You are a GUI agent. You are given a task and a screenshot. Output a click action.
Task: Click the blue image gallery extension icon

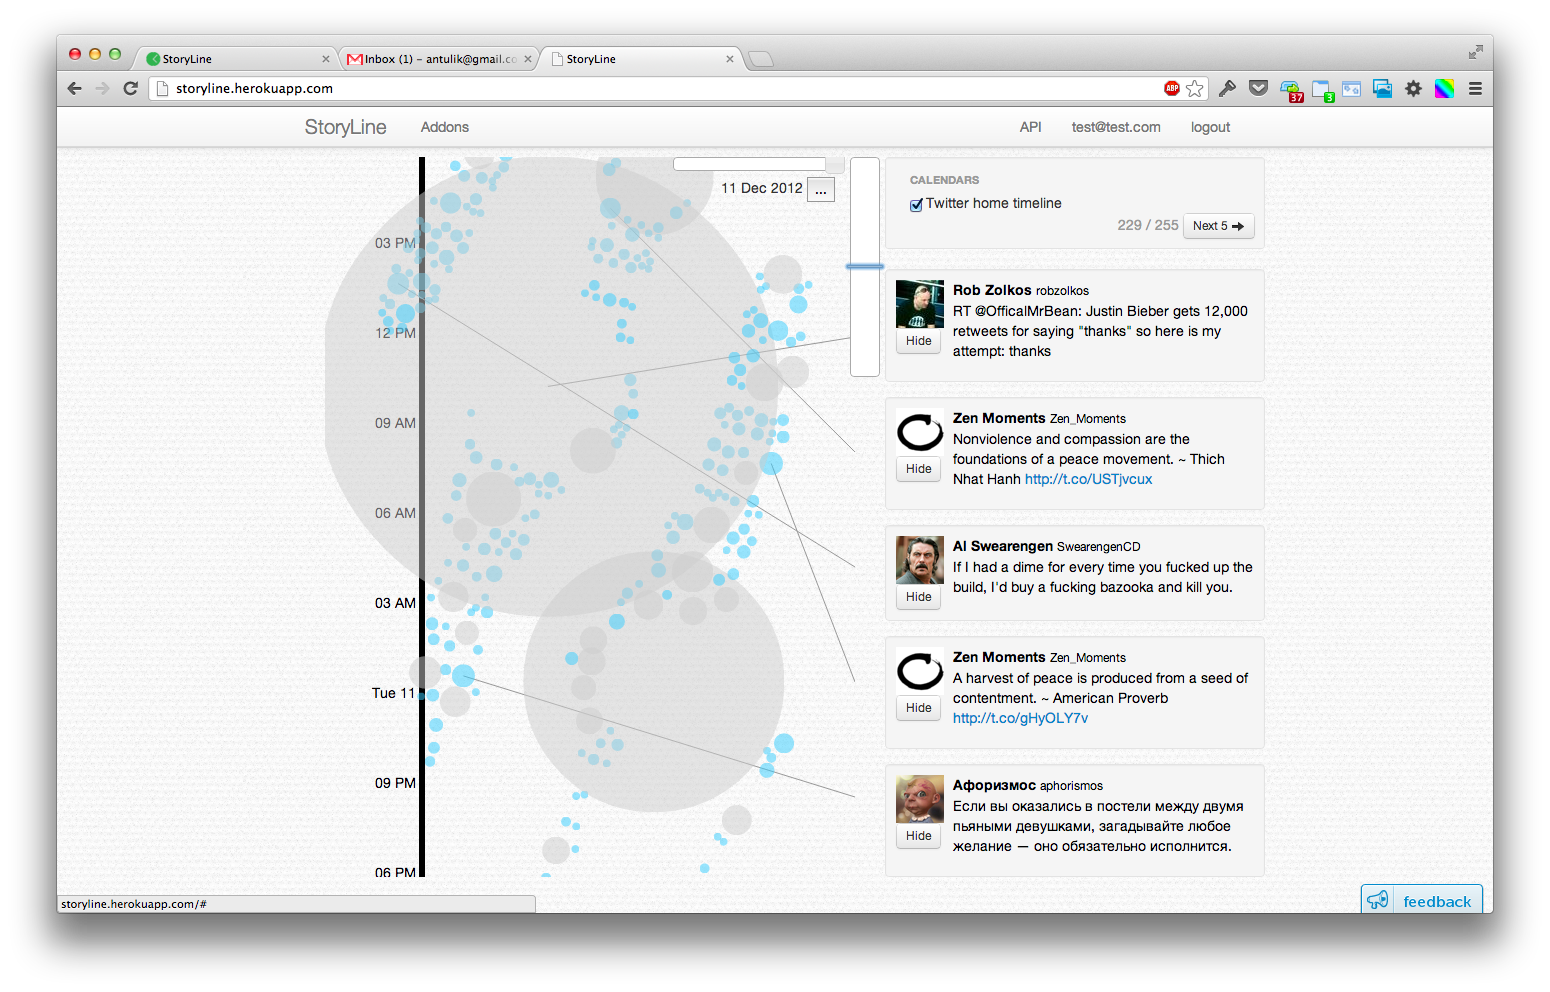tap(1382, 88)
